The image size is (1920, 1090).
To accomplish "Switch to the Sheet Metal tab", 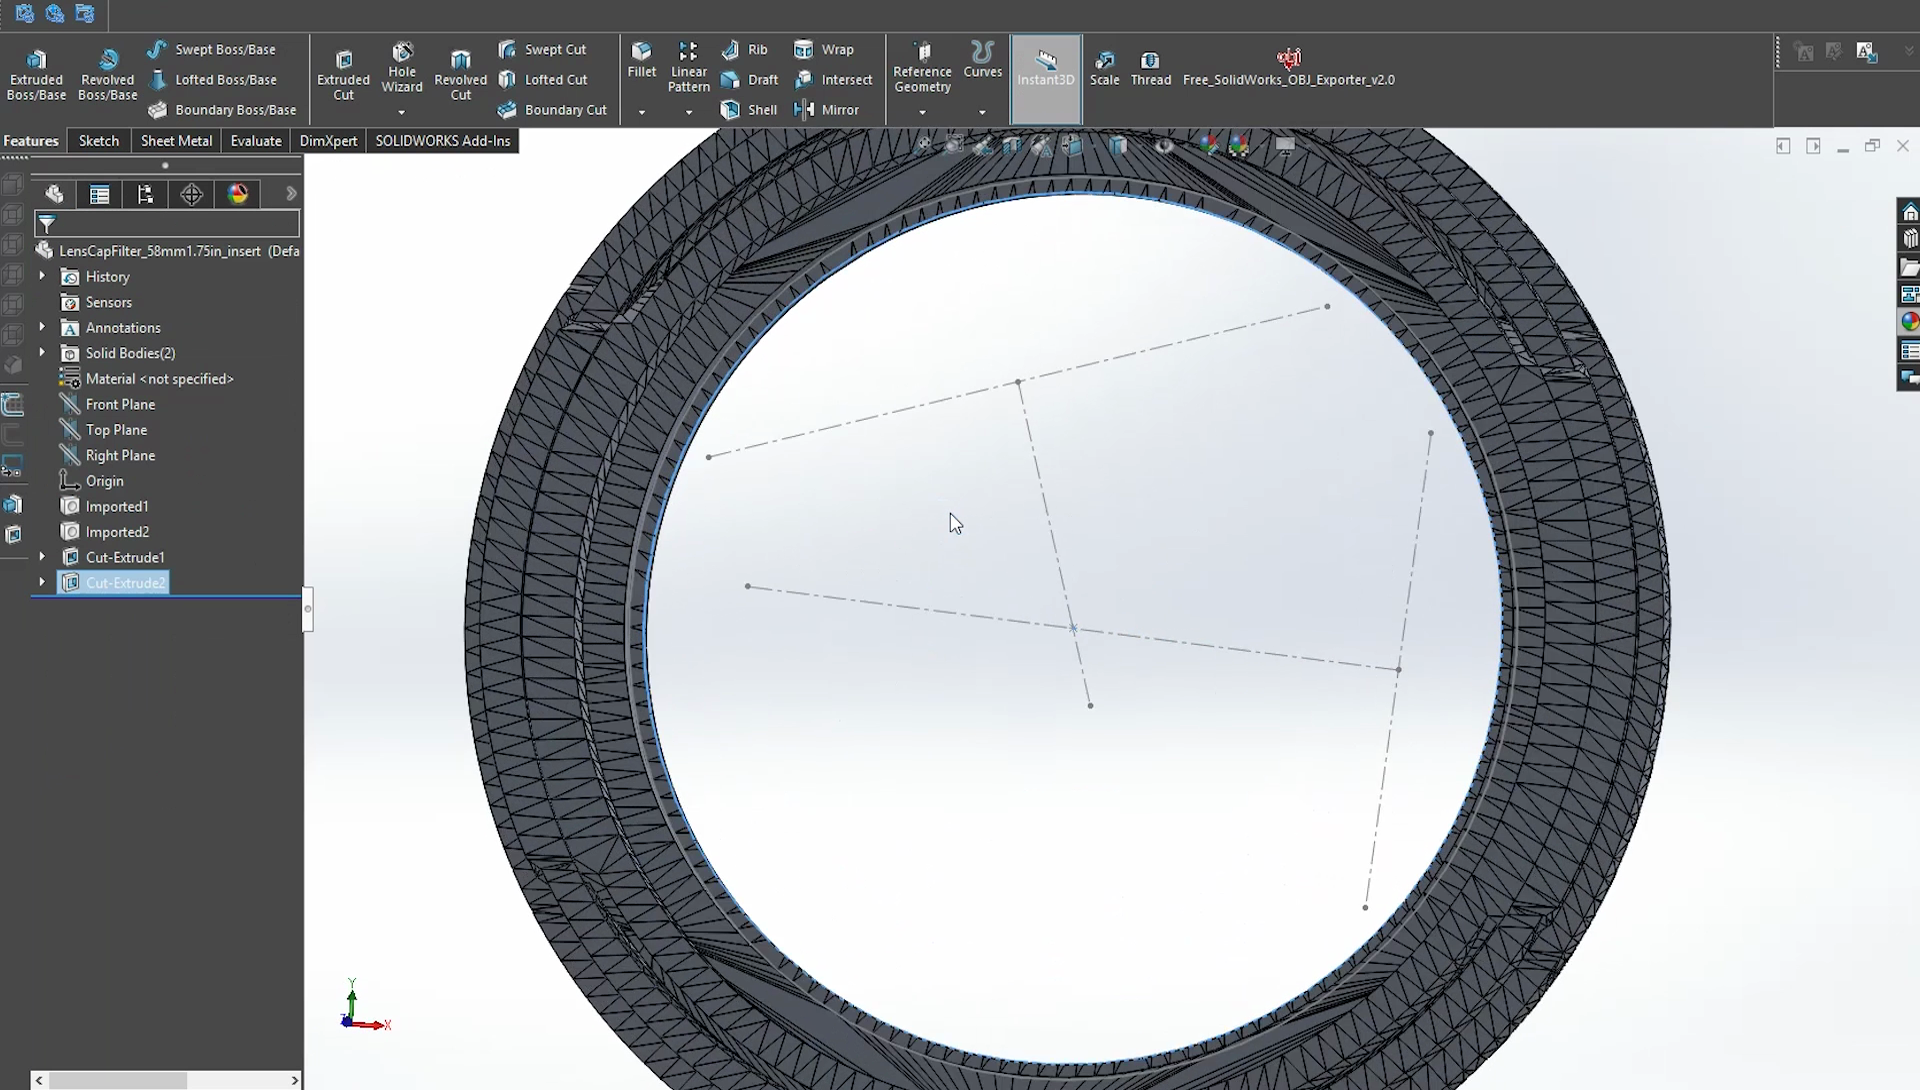I will [176, 141].
